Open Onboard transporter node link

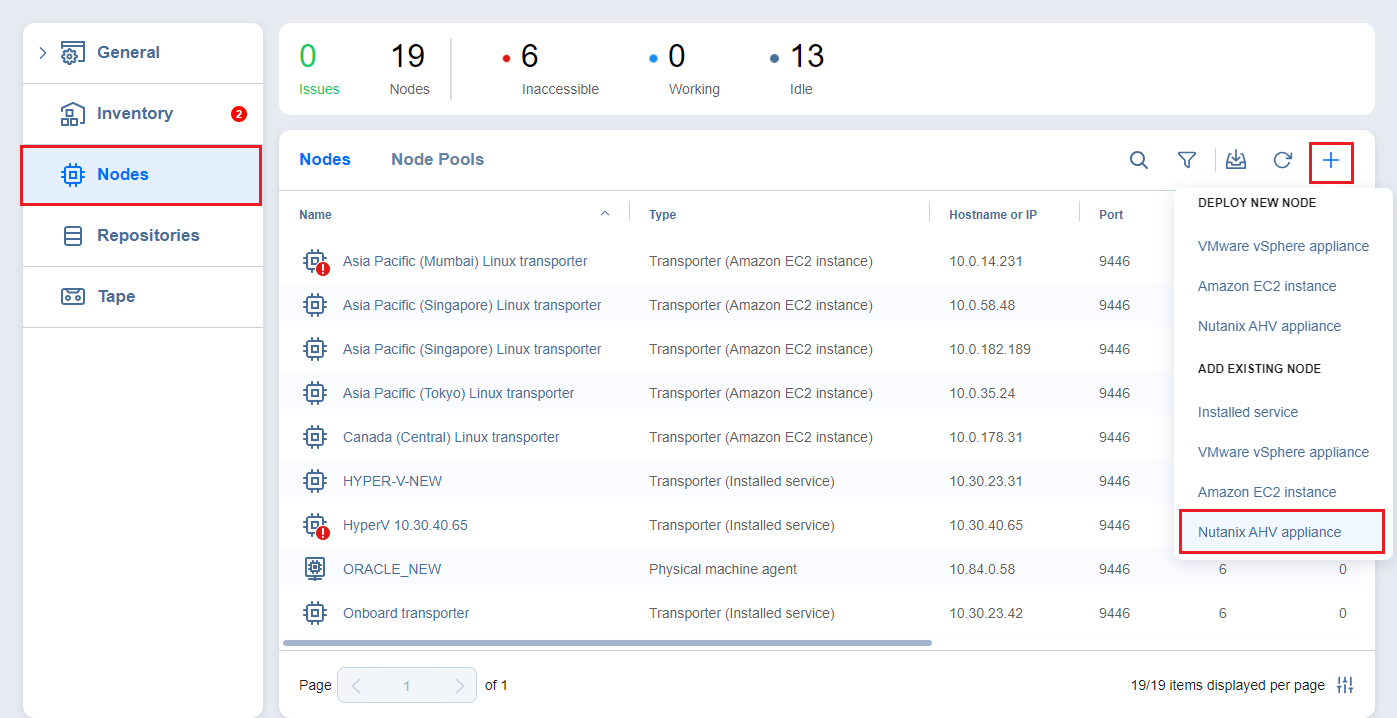pyautogui.click(x=405, y=613)
